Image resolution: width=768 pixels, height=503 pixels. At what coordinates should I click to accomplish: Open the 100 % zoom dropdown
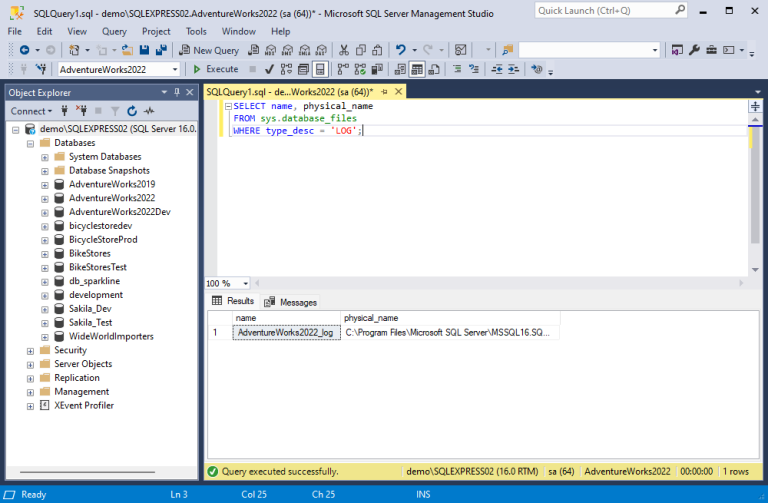[245, 284]
